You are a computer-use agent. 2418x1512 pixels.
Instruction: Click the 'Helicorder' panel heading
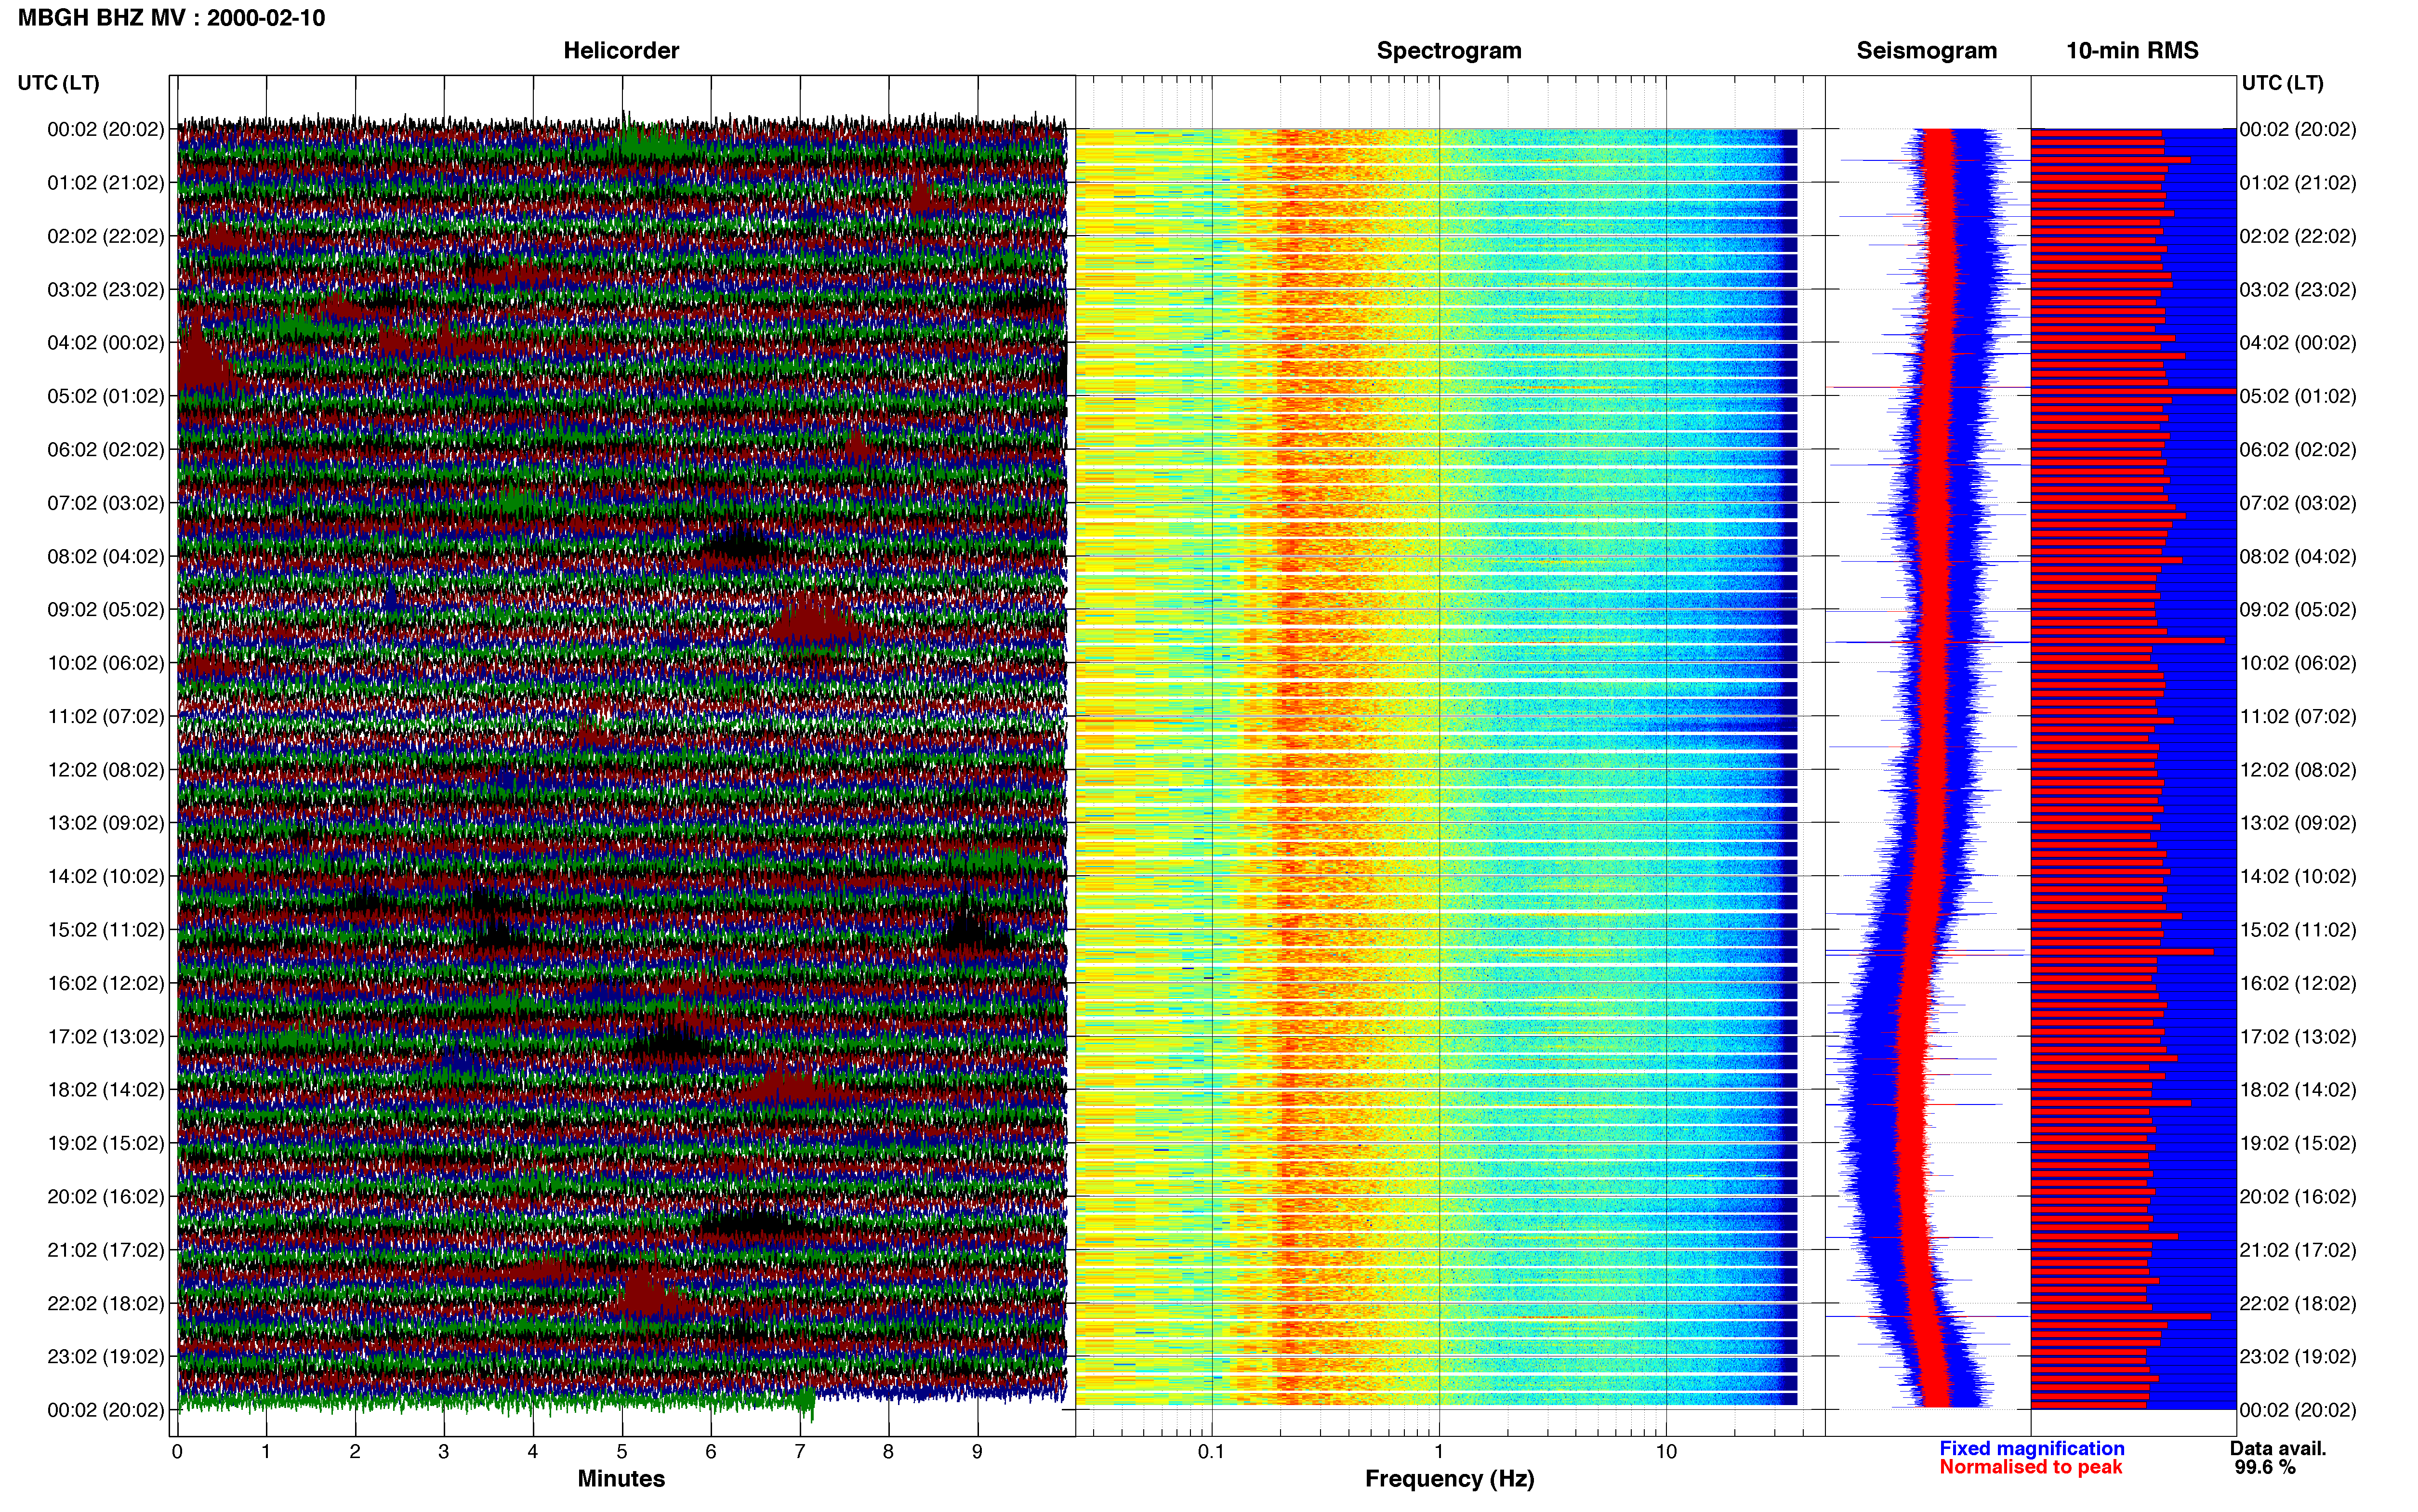pyautogui.click(x=621, y=50)
